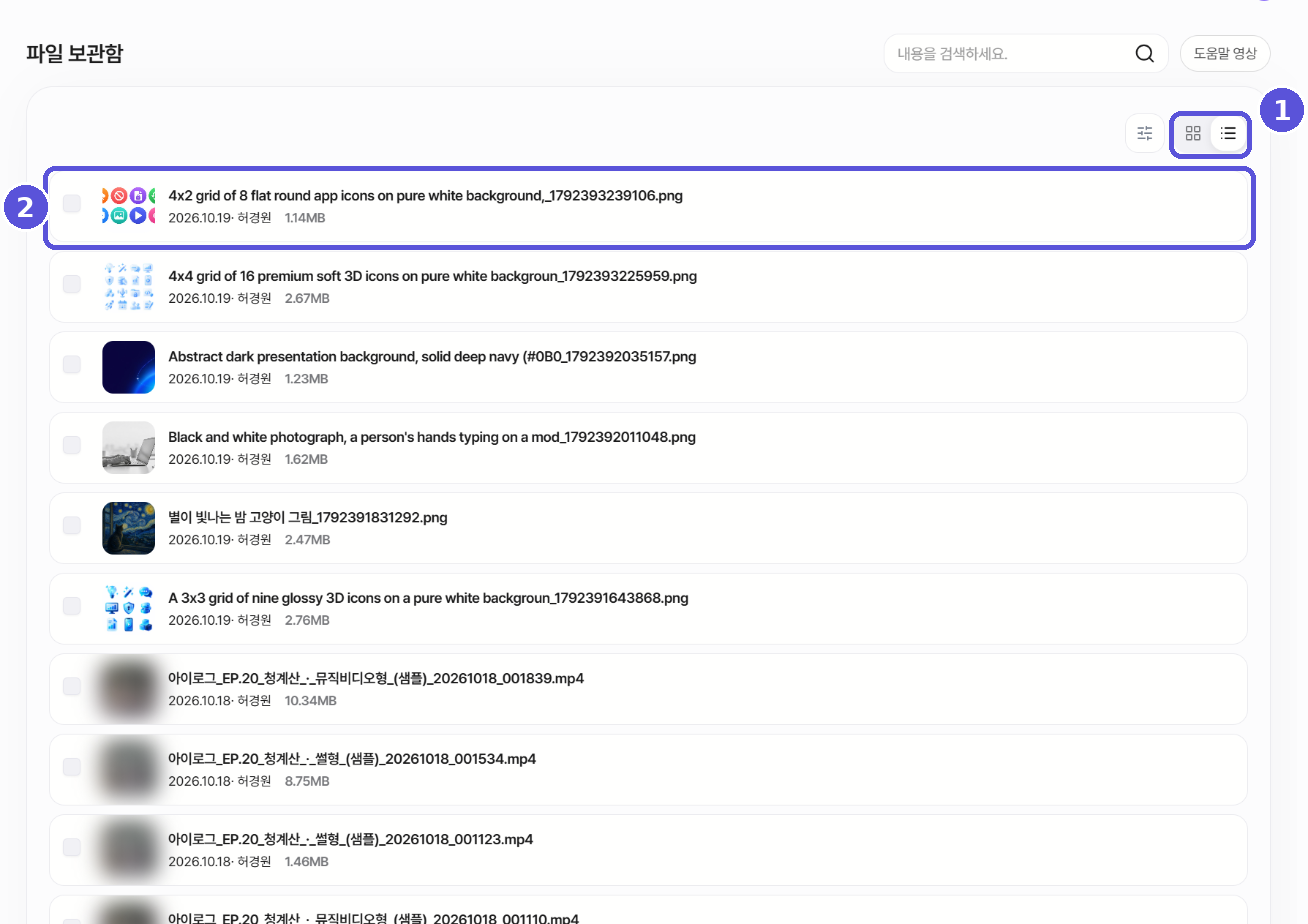Open thumbnail of 4x2 grid round app icons
This screenshot has width=1308, height=924.
(129, 204)
